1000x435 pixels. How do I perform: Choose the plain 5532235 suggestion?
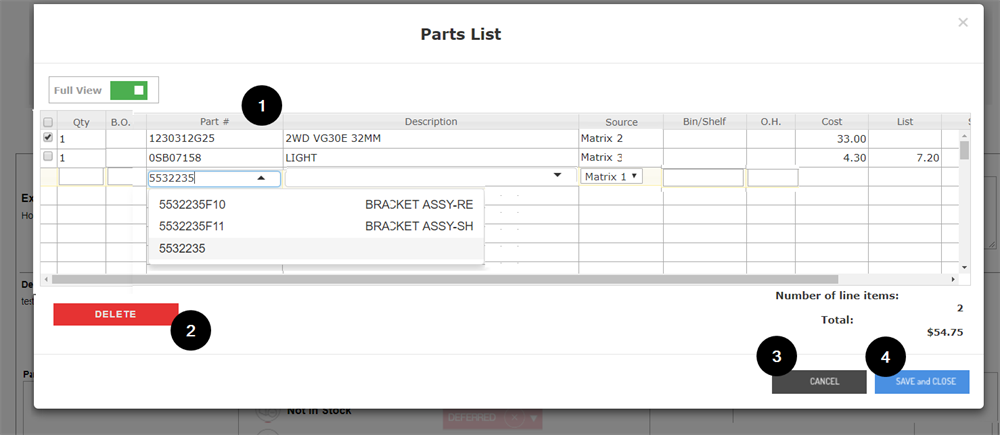pyautogui.click(x=316, y=249)
